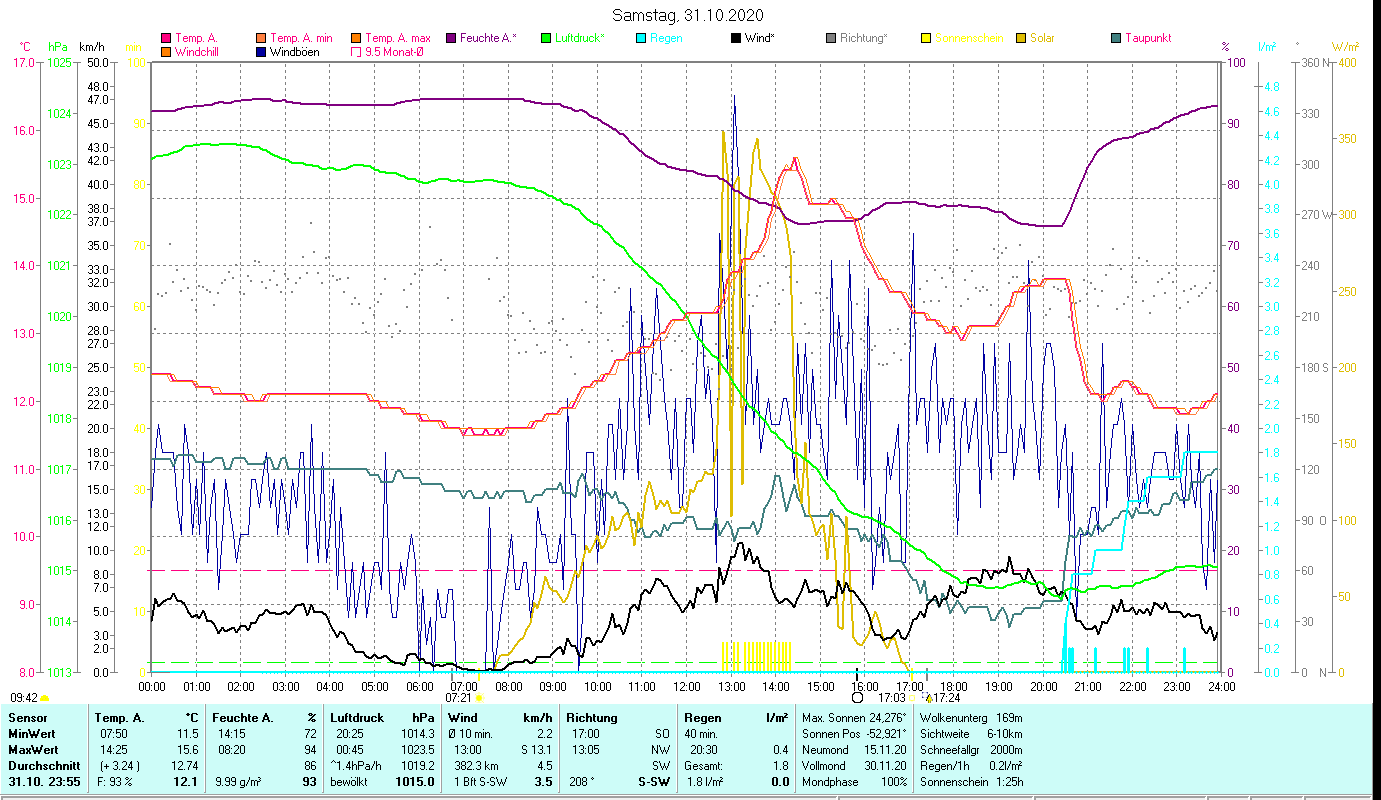Click the pink Temp. A. legend square

(166, 38)
